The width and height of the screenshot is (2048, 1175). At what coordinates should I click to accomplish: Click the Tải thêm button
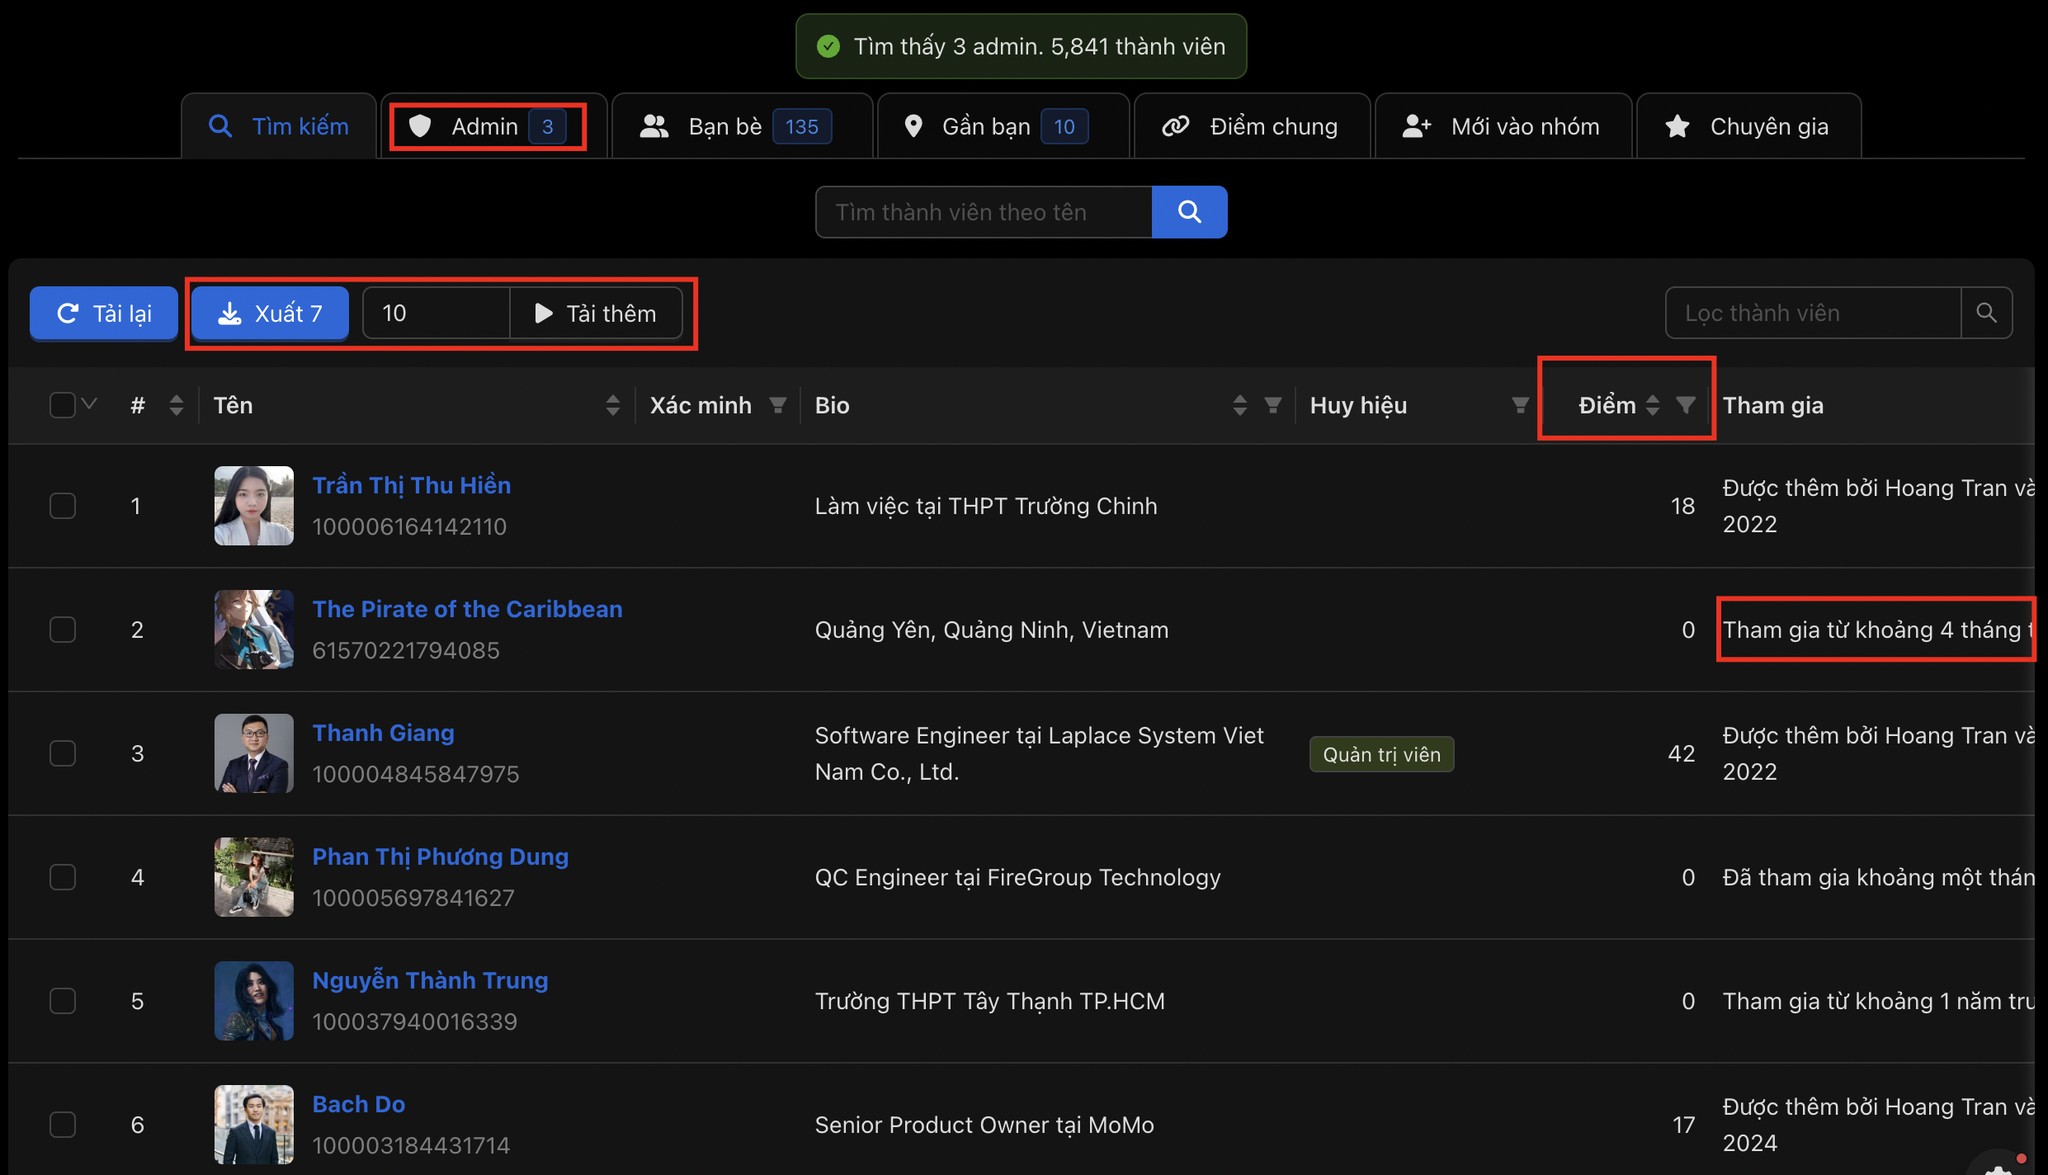pyautogui.click(x=596, y=313)
